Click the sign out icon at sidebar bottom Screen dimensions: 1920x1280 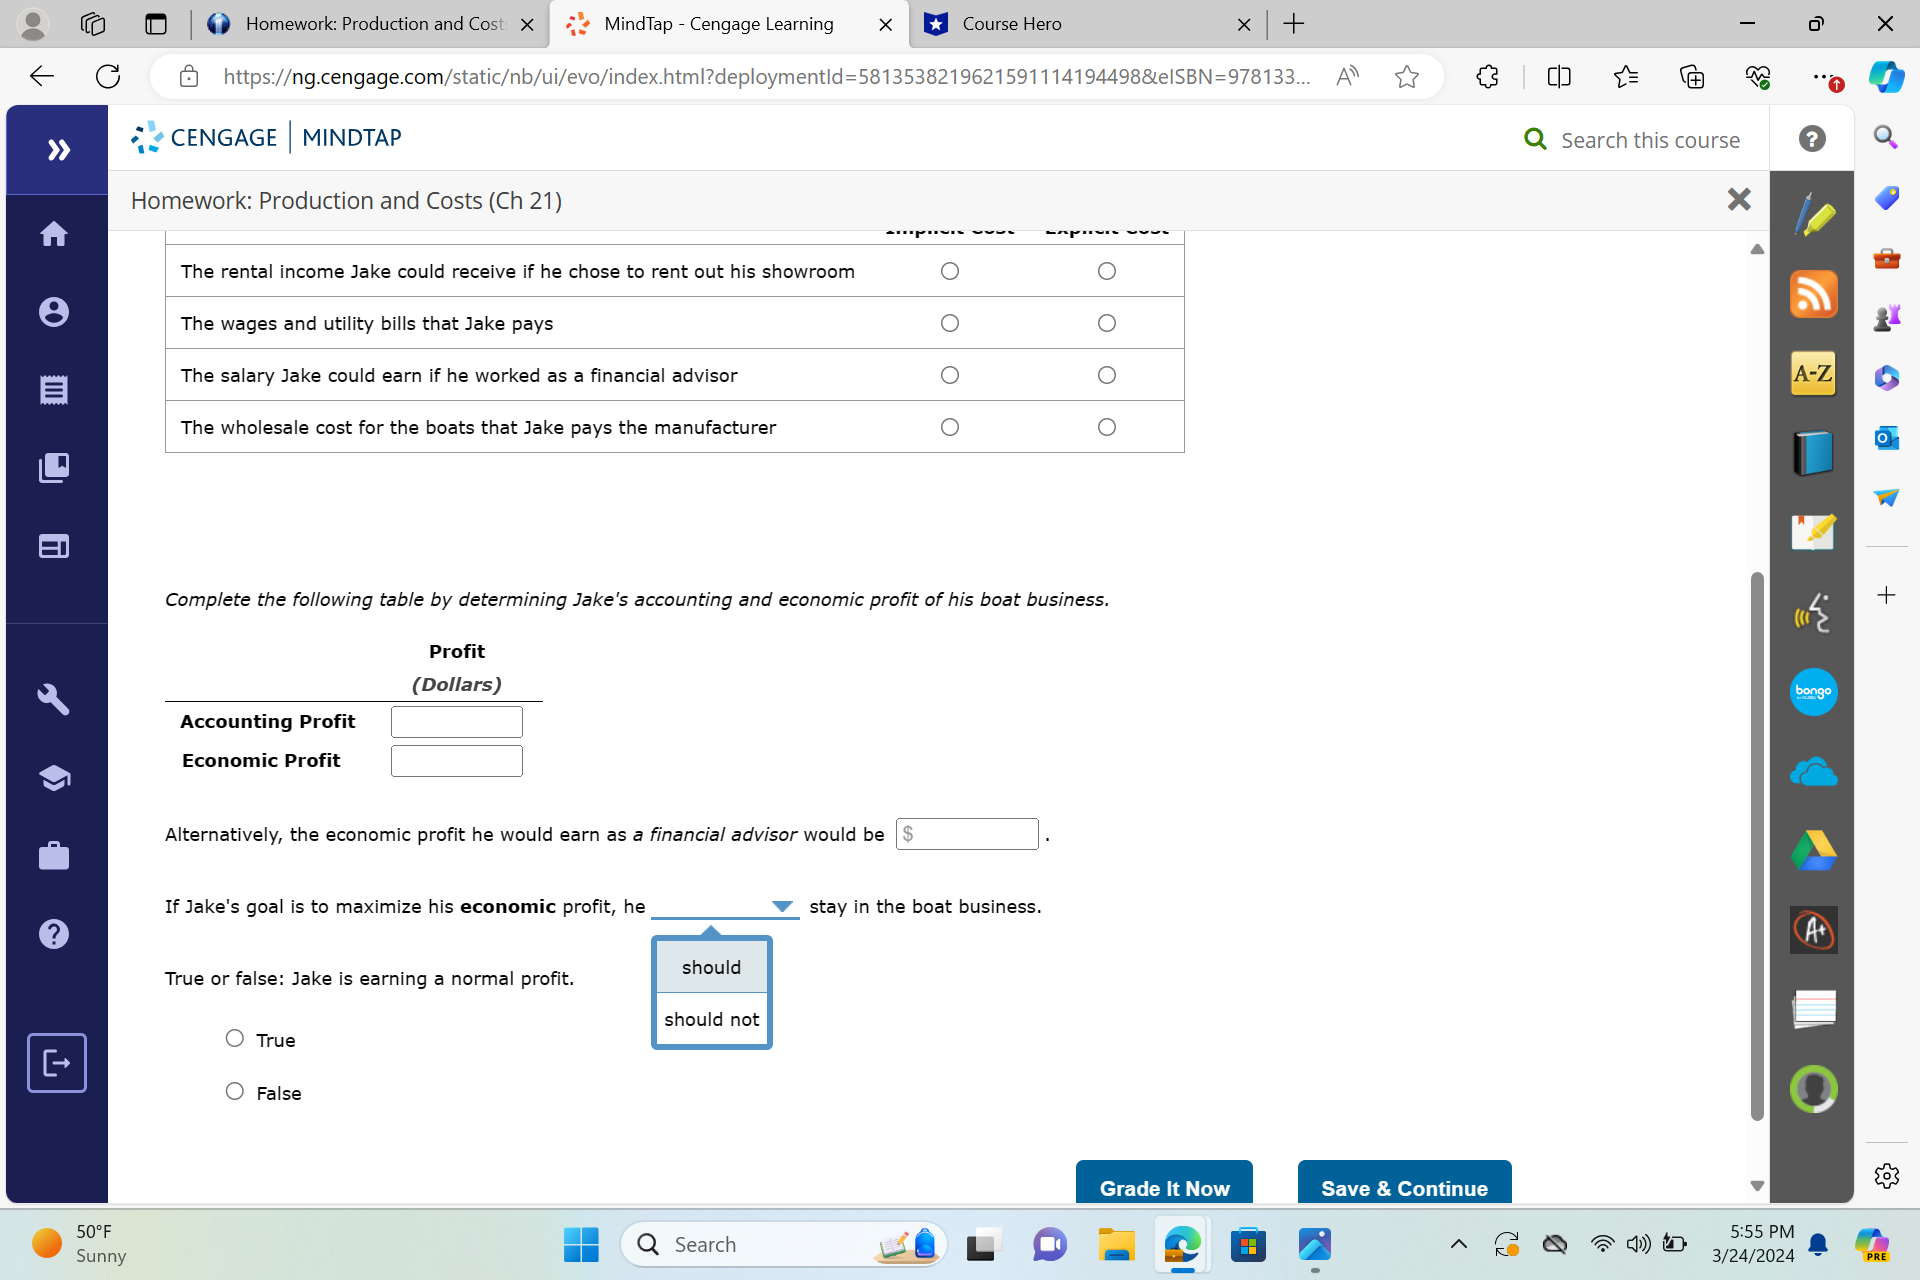click(56, 1062)
